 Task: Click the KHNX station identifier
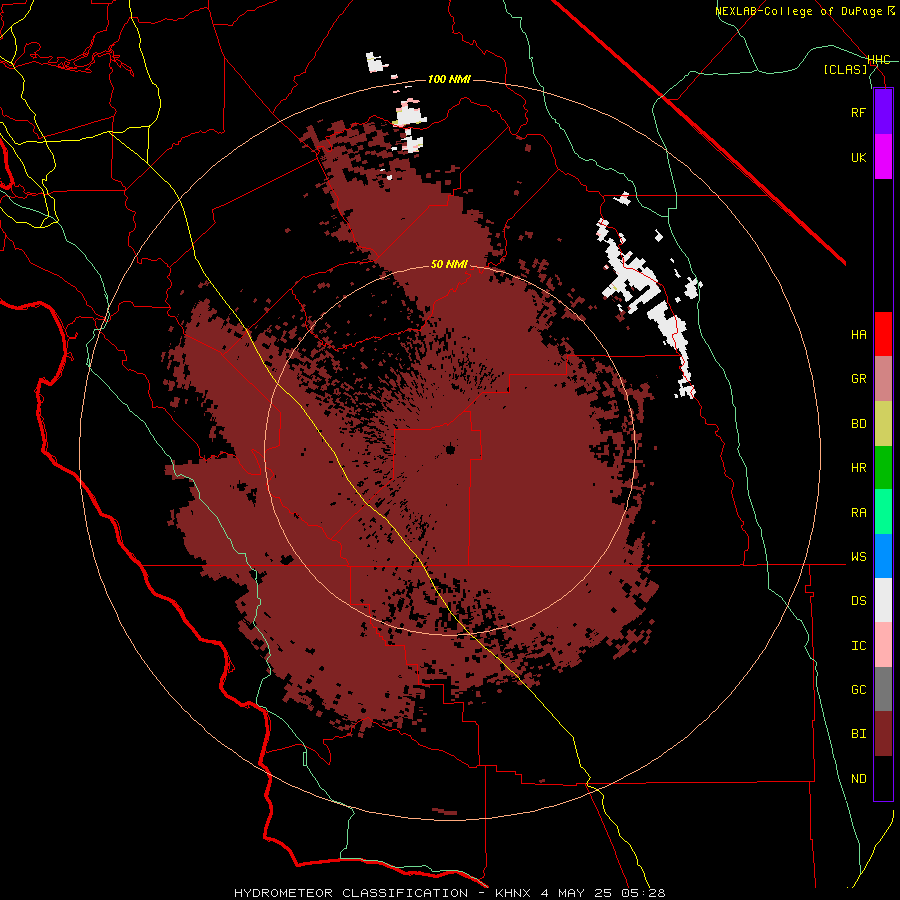click(513, 893)
